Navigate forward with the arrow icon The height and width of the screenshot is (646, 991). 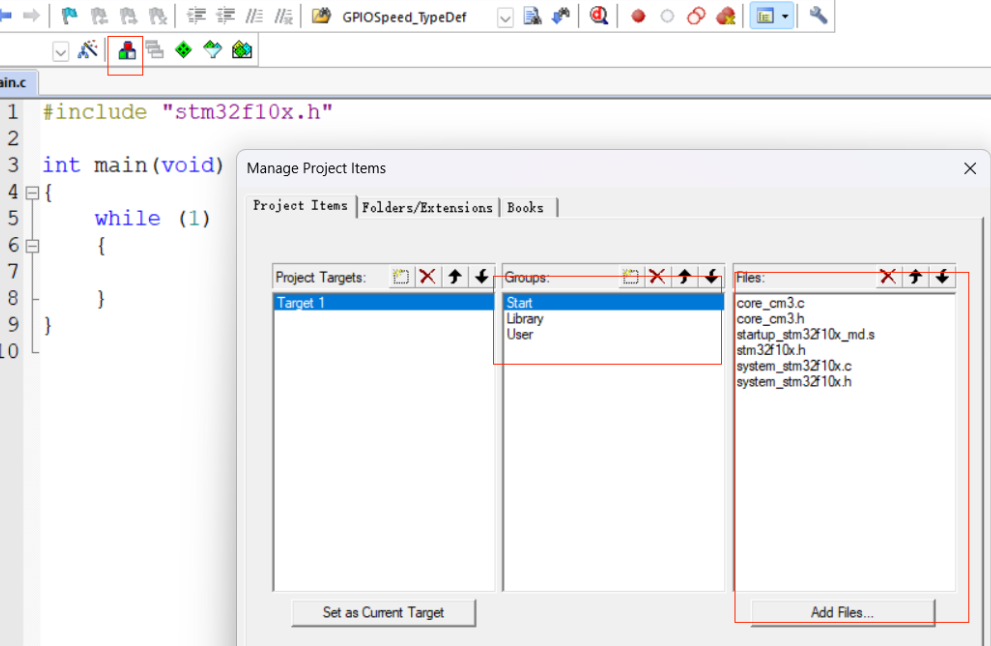[31, 15]
